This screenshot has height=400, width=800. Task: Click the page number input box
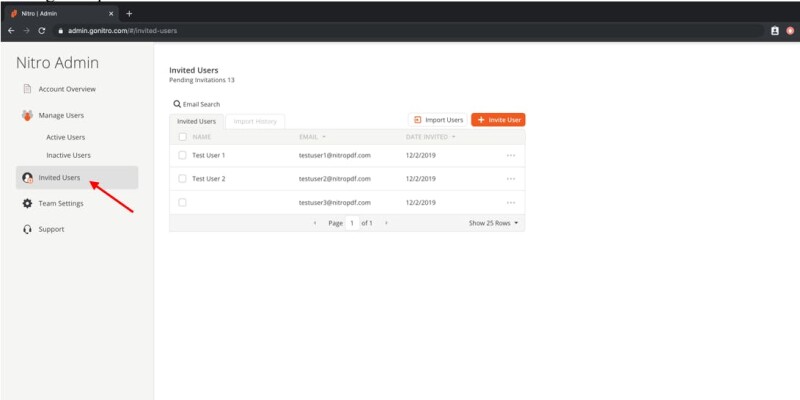[352, 223]
